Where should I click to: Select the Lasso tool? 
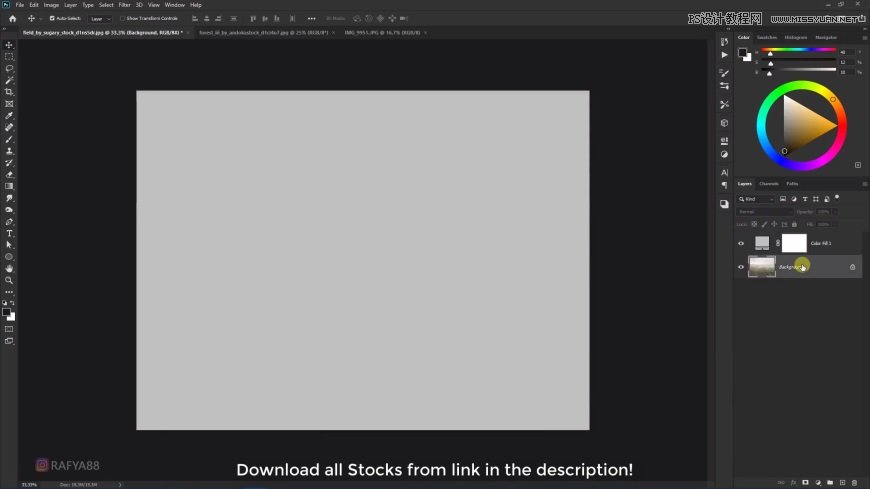click(x=9, y=69)
